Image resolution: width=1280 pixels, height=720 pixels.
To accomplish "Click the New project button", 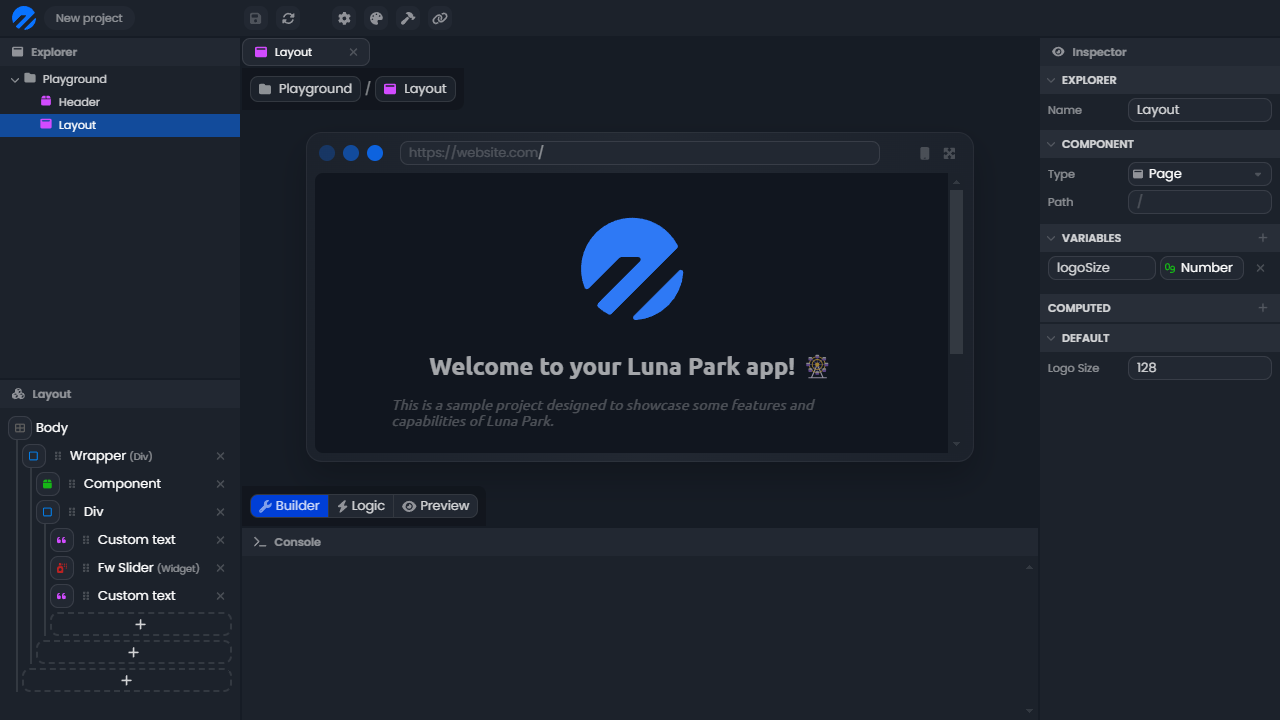I will tap(89, 18).
